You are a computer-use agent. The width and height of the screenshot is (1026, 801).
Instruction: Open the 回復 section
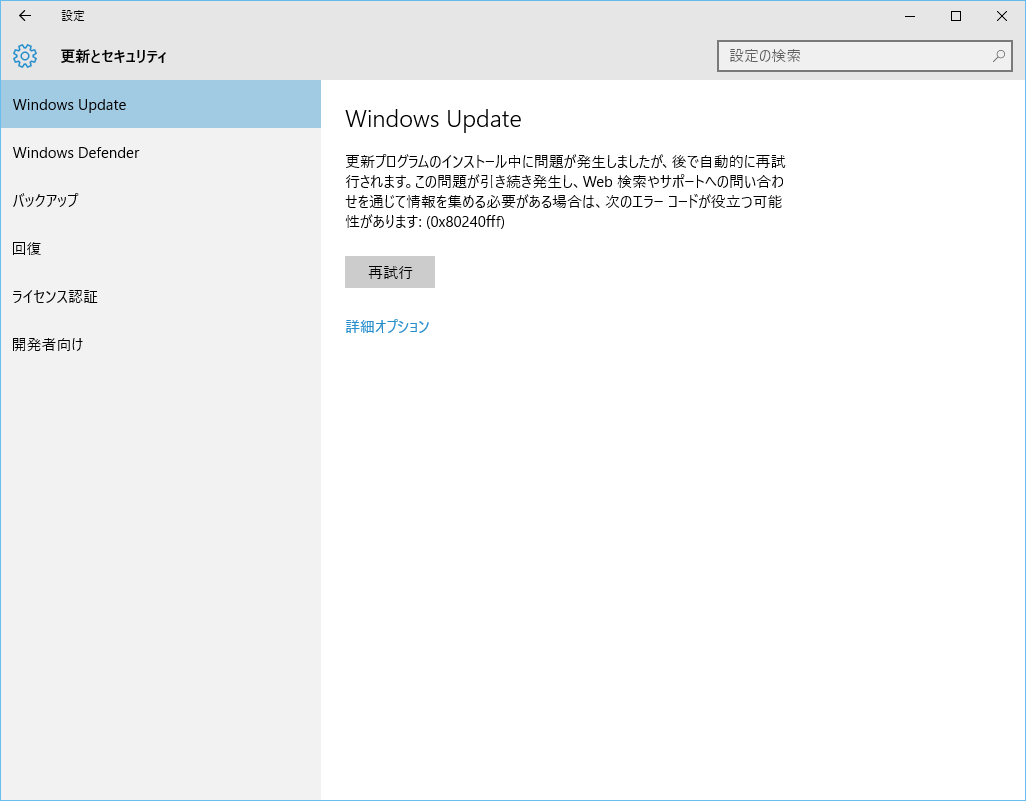(x=161, y=249)
